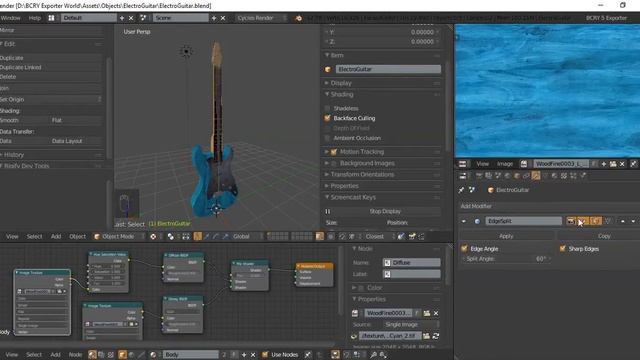Toggle the 3D manipulator widget icon

(198, 236)
